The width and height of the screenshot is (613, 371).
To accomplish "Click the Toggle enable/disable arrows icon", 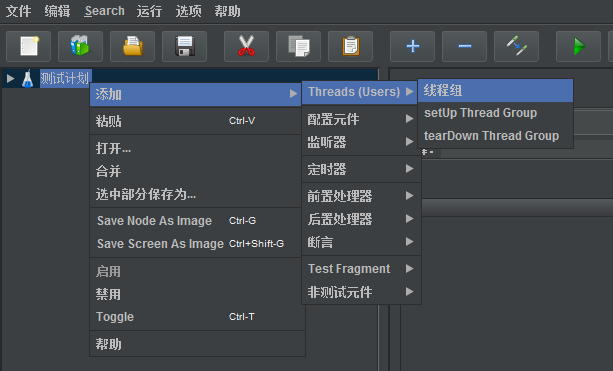I will 516,47.
